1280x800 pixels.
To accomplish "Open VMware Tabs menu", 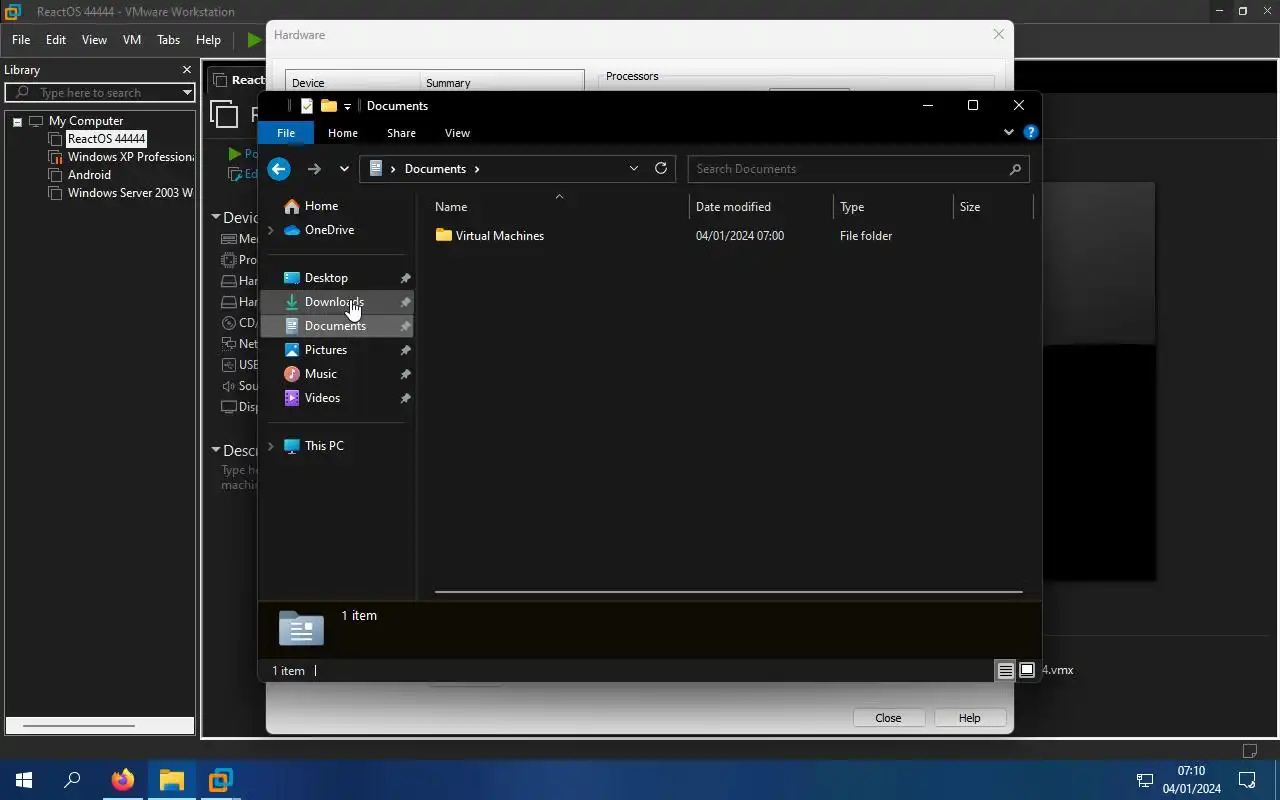I will pos(168,40).
